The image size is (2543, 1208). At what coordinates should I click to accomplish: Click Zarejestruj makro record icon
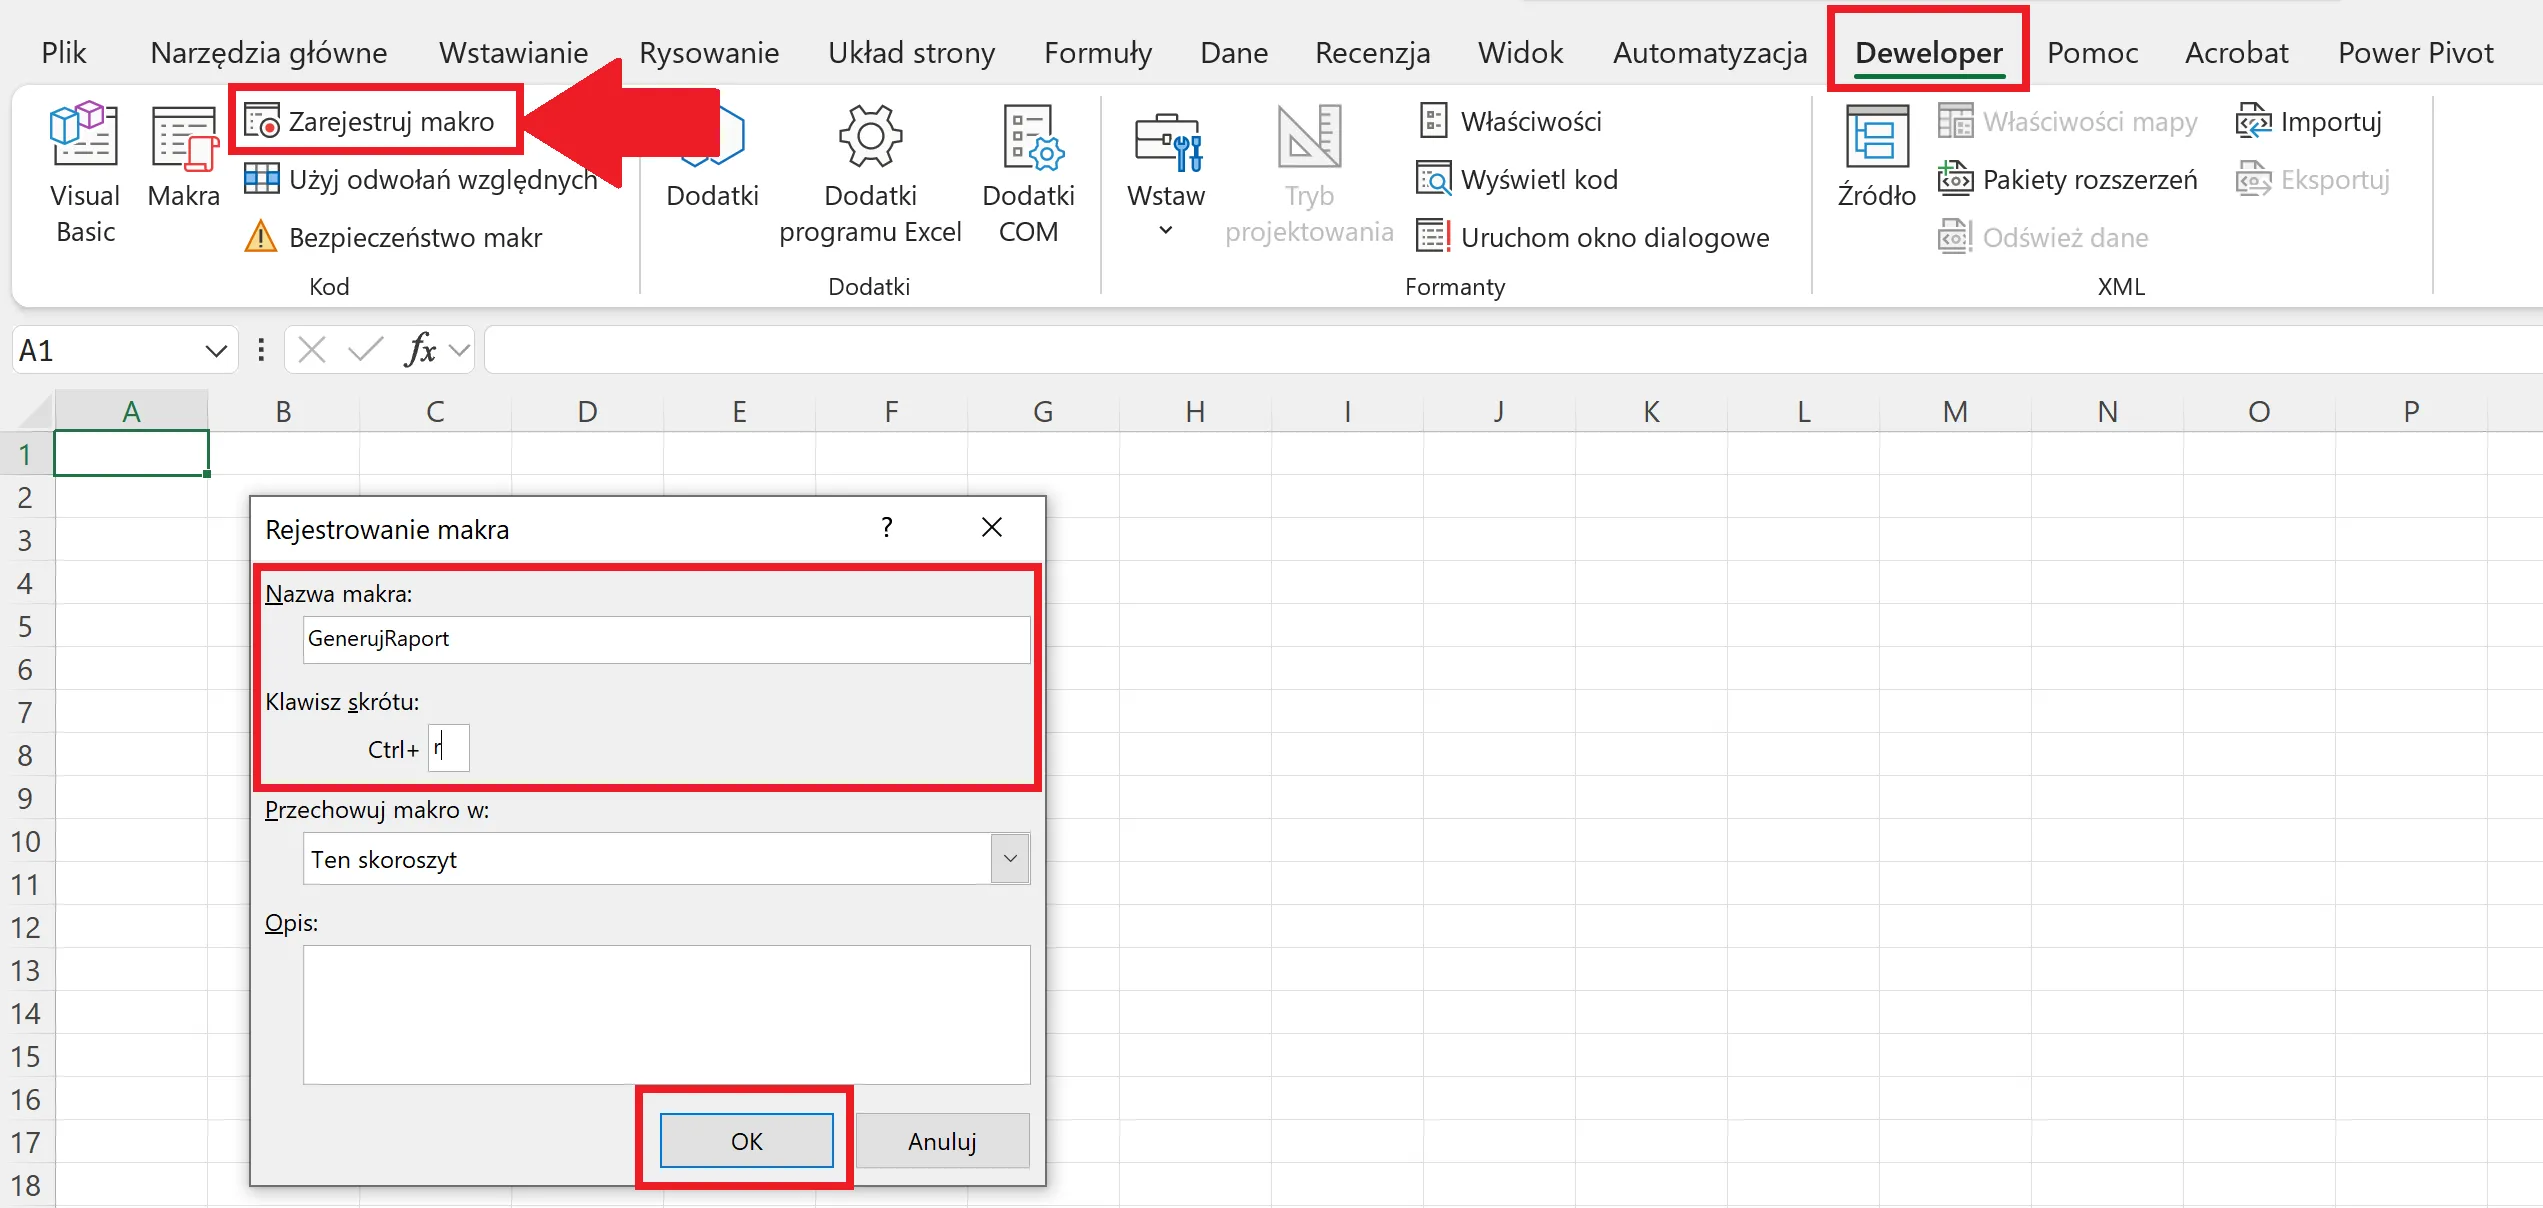point(263,121)
